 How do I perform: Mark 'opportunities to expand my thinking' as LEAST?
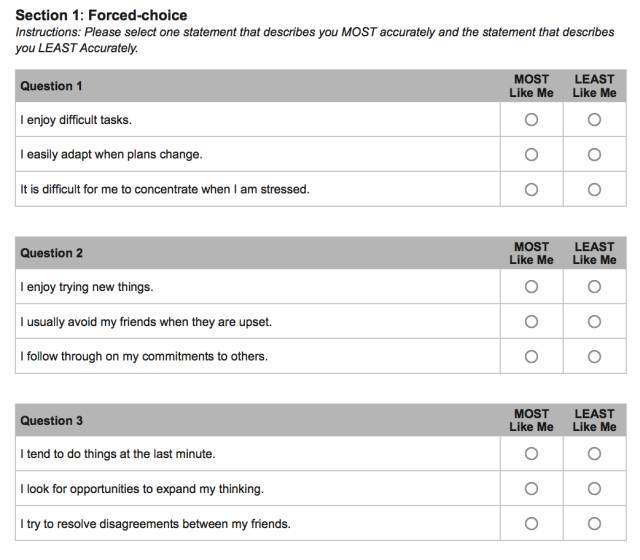pyautogui.click(x=594, y=489)
